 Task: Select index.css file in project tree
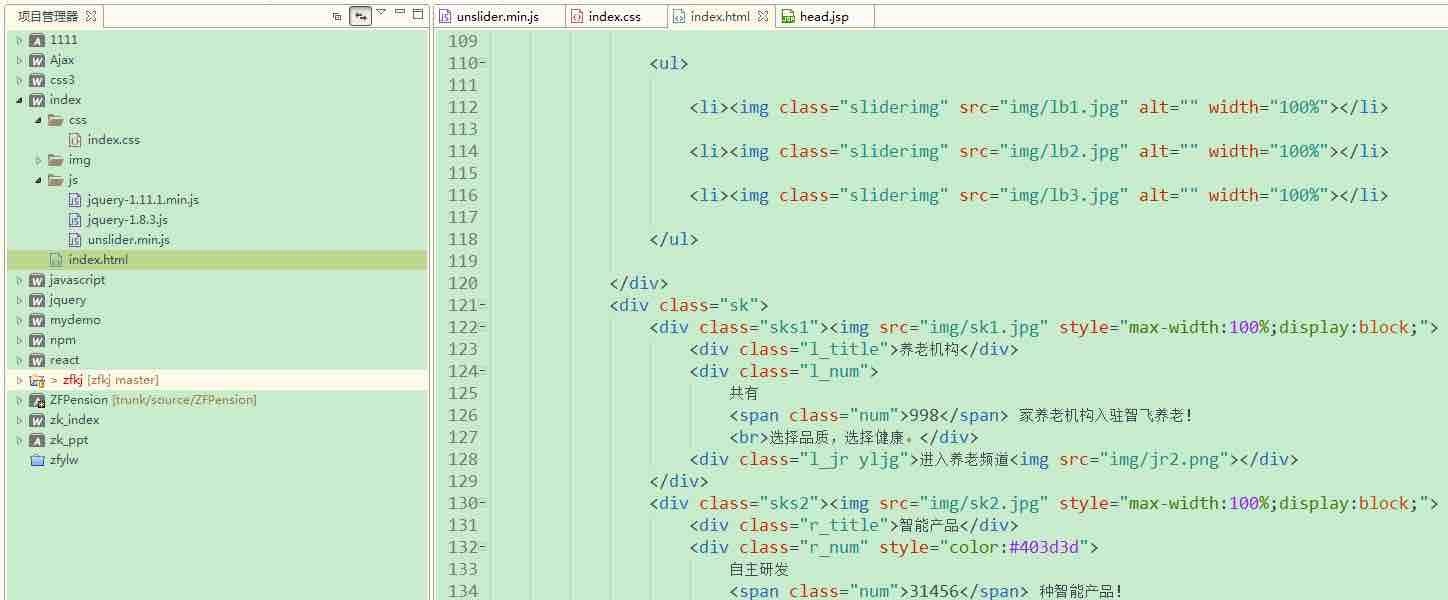pyautogui.click(x=113, y=140)
